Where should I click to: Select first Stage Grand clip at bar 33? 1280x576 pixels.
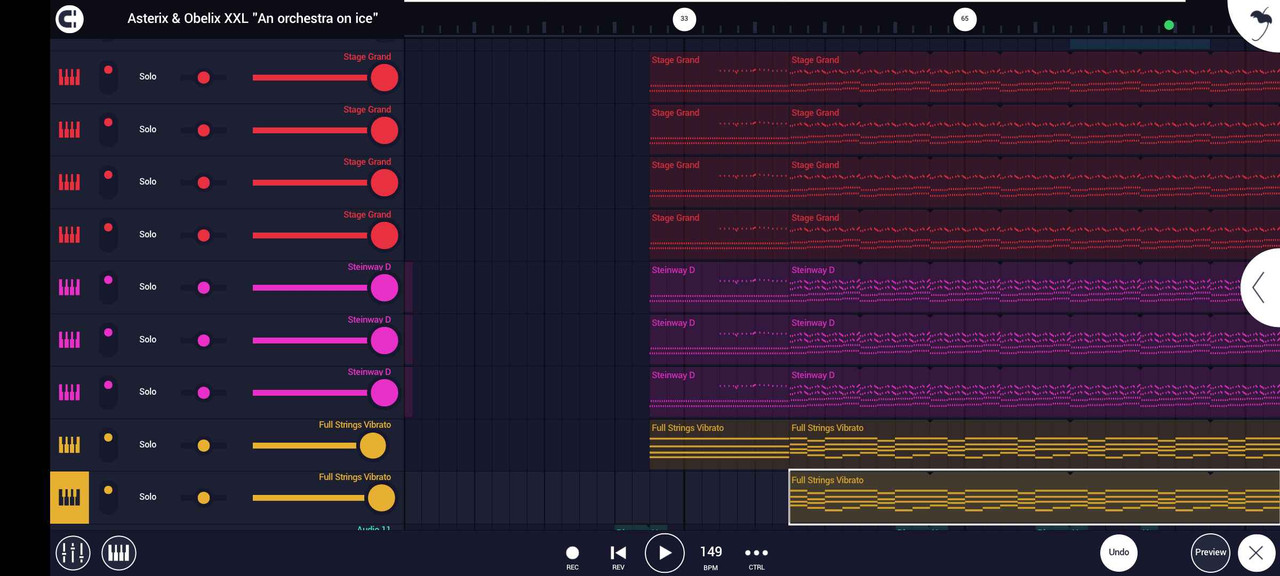click(719, 77)
